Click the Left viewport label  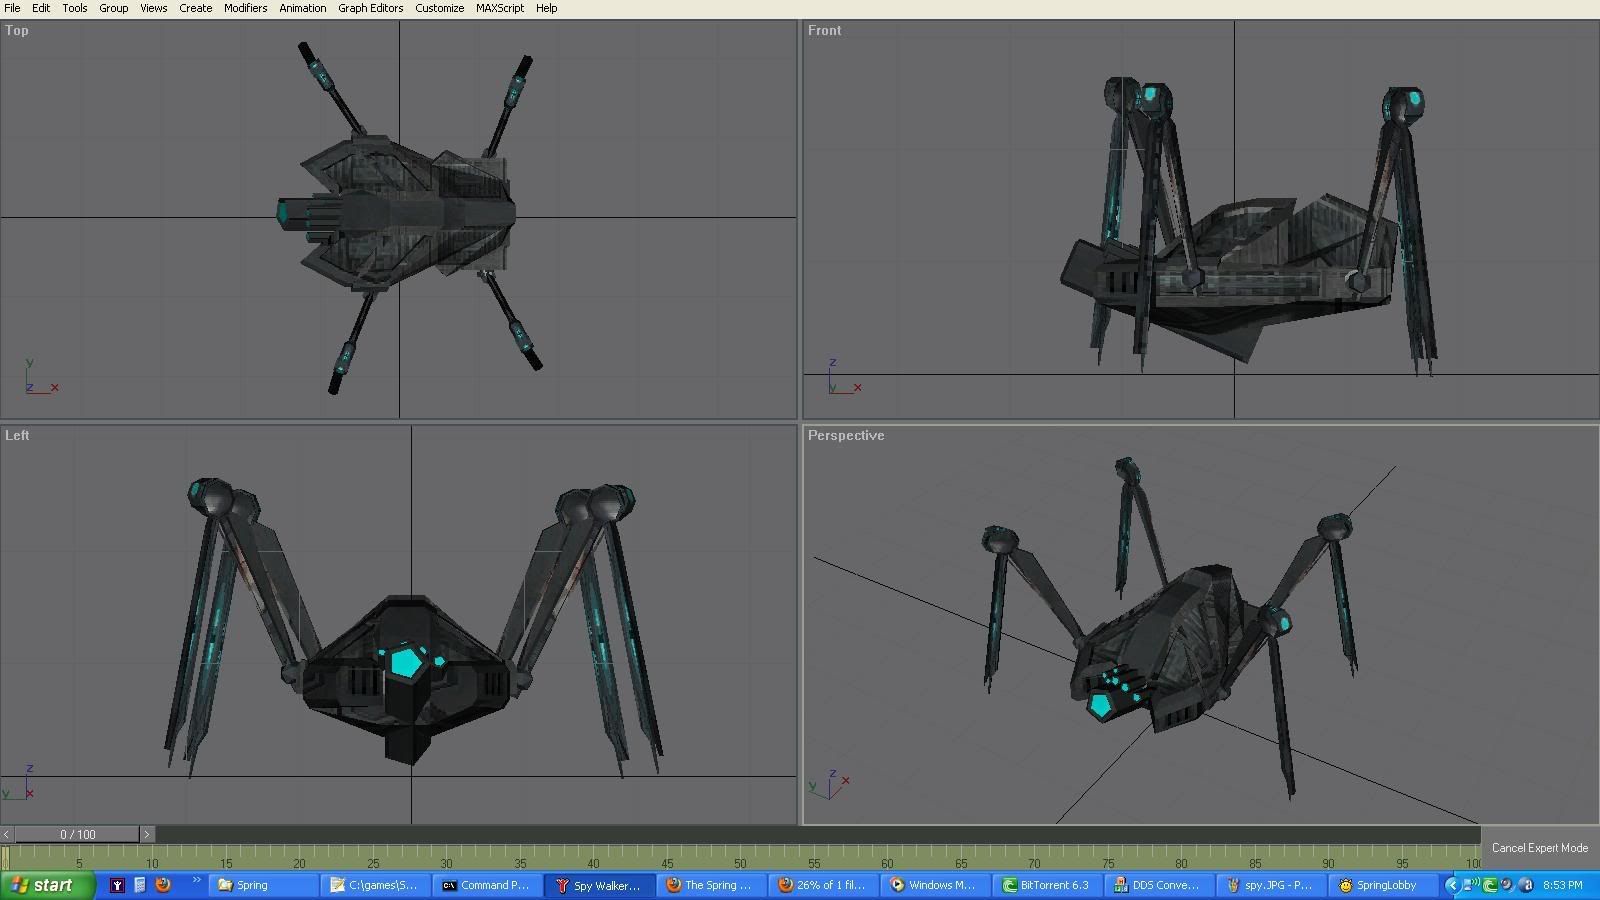(x=17, y=436)
